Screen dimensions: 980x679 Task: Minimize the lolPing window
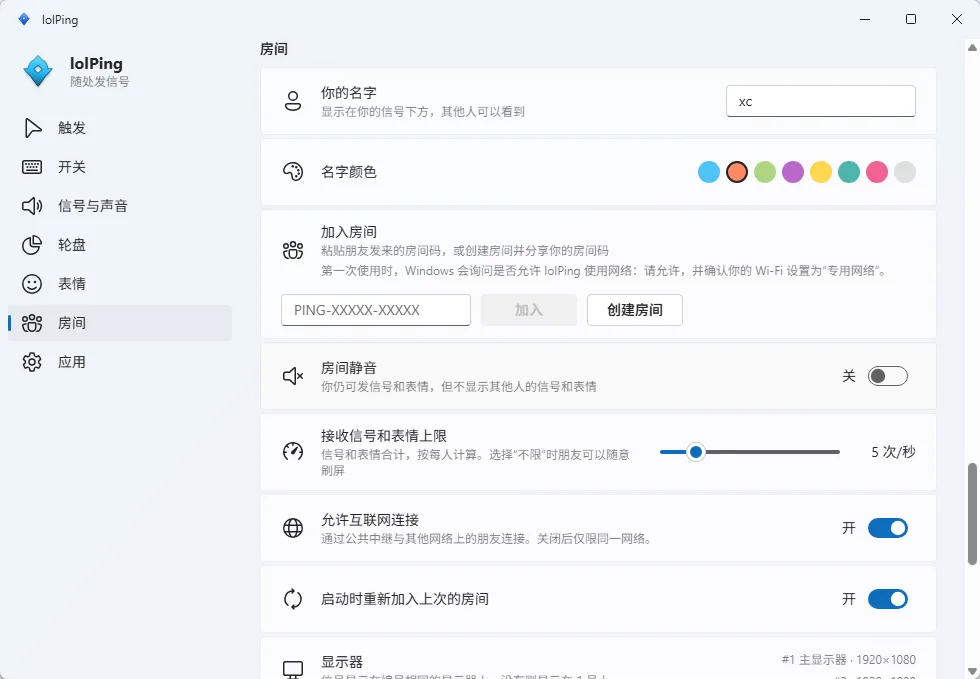[x=865, y=19]
